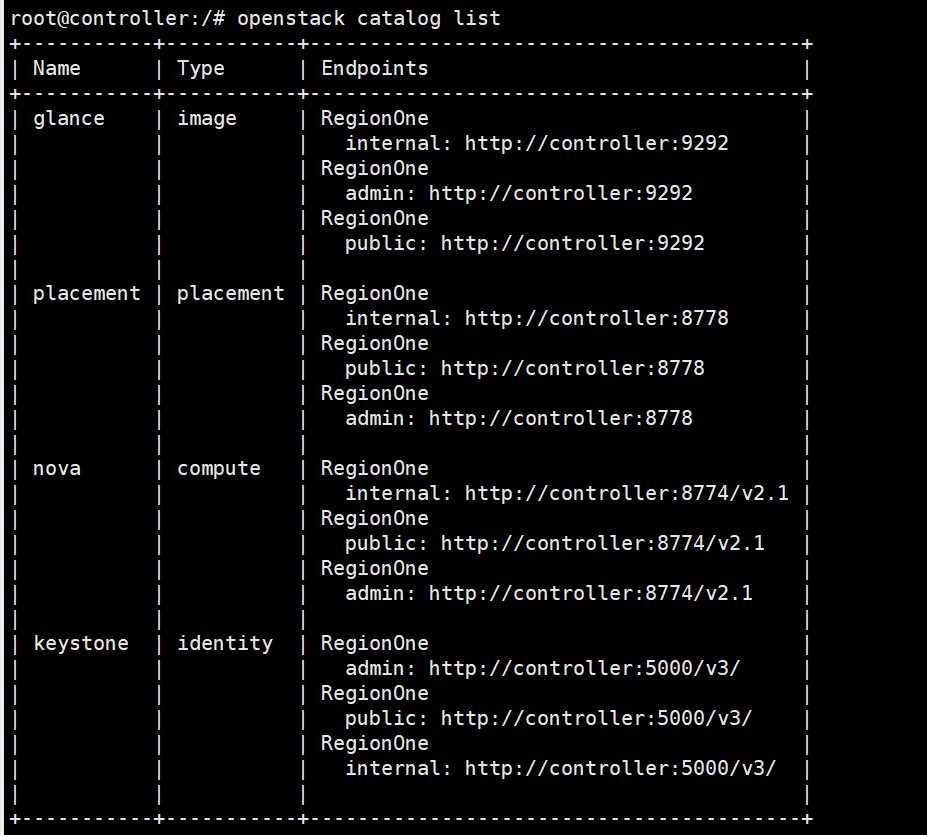The width and height of the screenshot is (927, 835).
Task: Click the glance admin endpoint URL
Action: pyautogui.click(x=560, y=193)
